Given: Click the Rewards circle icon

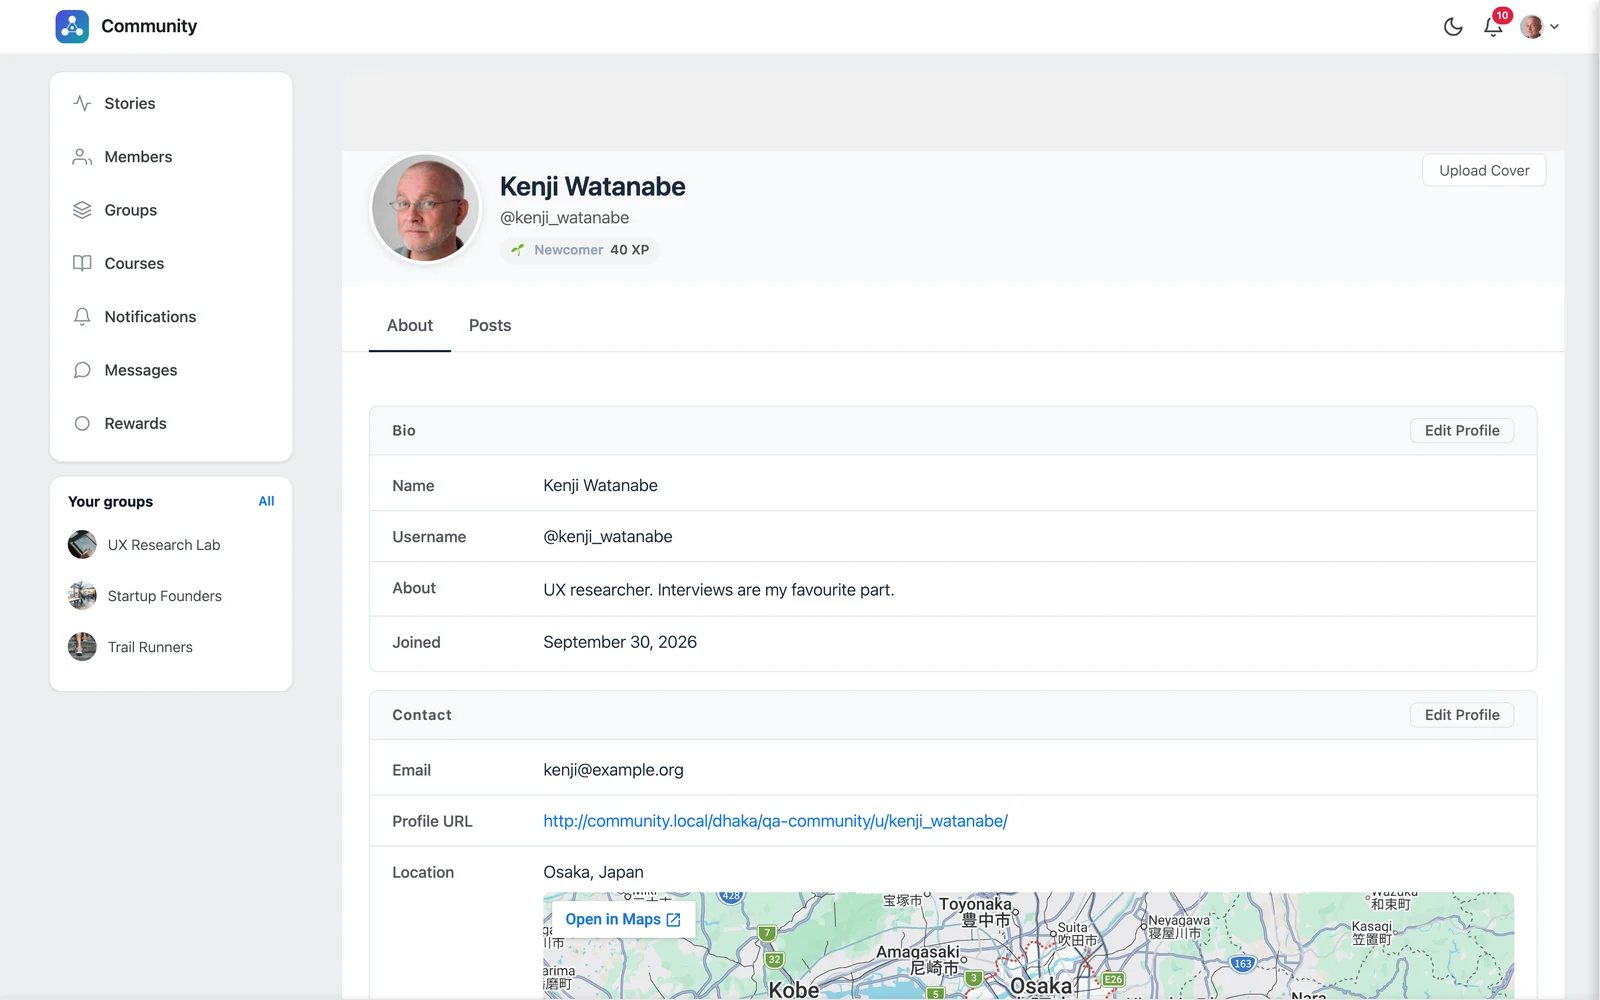Looking at the screenshot, I should coord(82,423).
